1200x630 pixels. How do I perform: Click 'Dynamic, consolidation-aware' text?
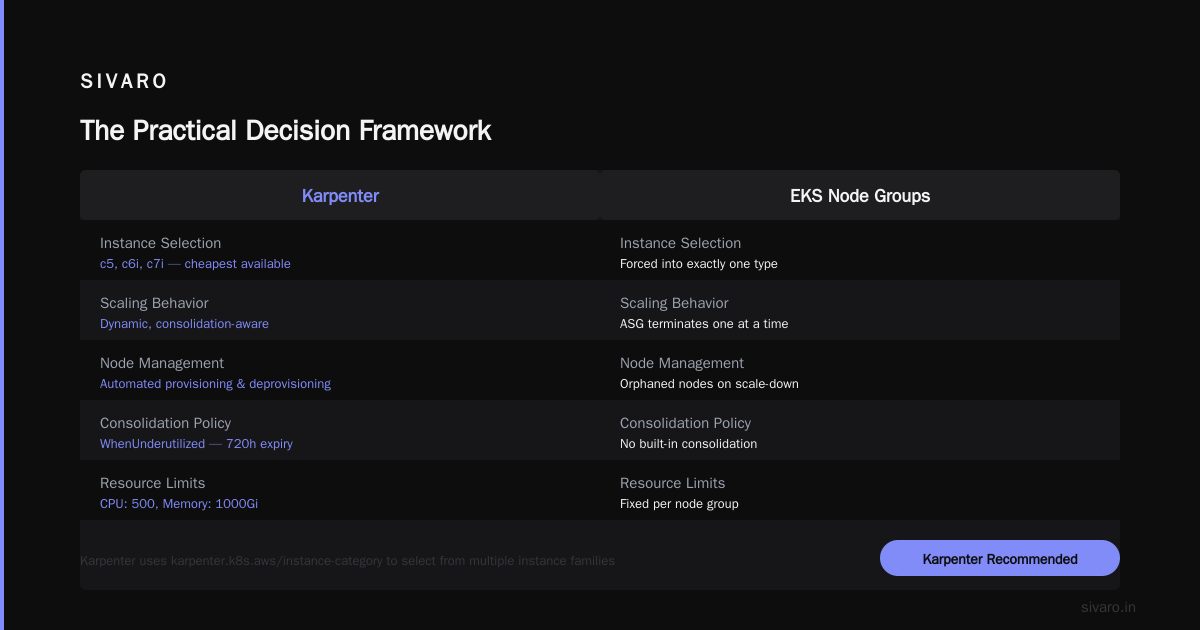click(x=184, y=324)
